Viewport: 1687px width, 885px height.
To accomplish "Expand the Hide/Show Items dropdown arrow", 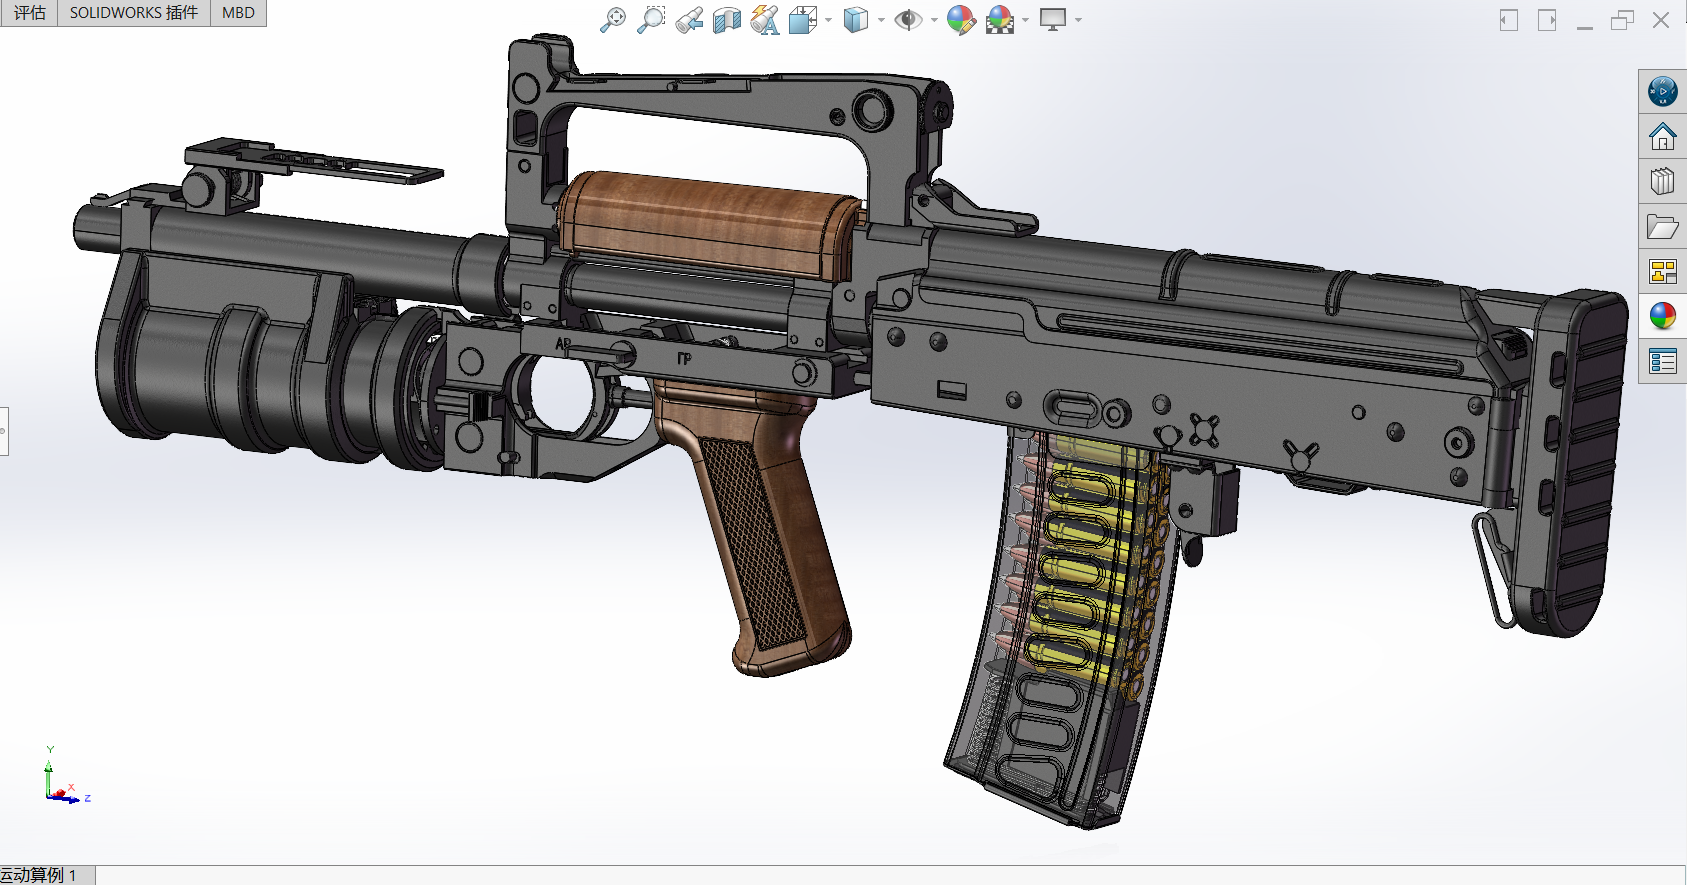I will click(x=934, y=20).
